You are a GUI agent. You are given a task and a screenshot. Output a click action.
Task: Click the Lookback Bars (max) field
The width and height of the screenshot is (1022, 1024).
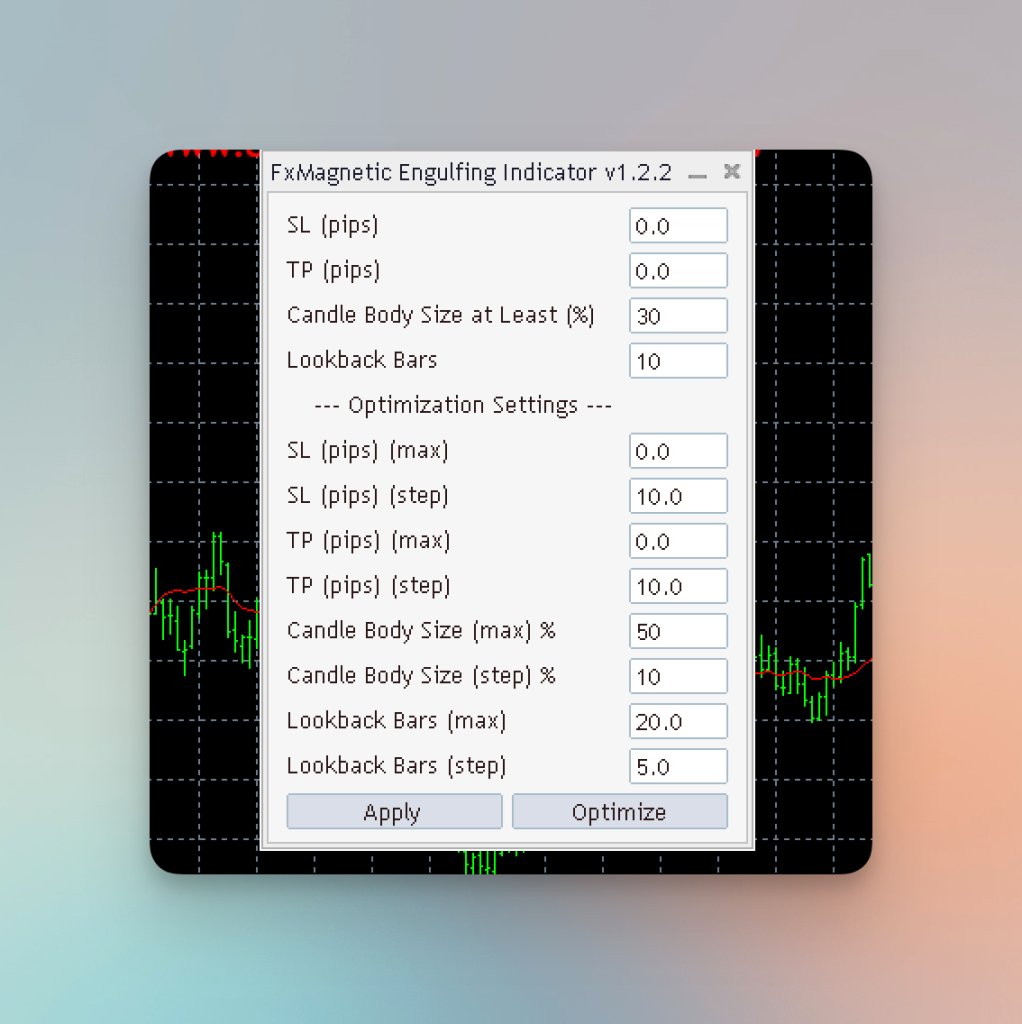click(678, 721)
